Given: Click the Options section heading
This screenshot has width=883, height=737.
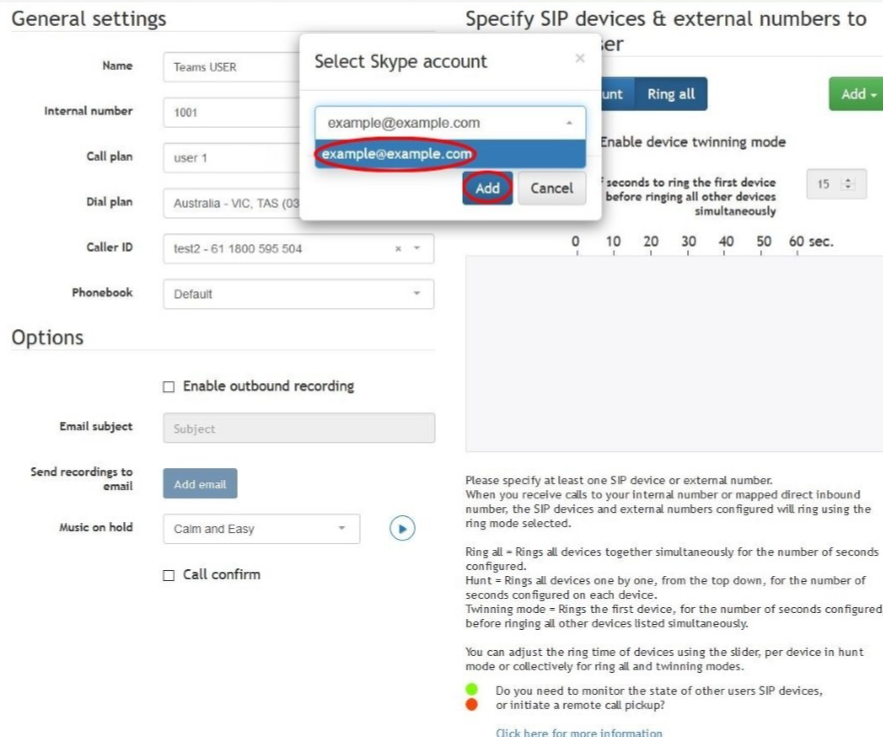Looking at the screenshot, I should click(47, 337).
